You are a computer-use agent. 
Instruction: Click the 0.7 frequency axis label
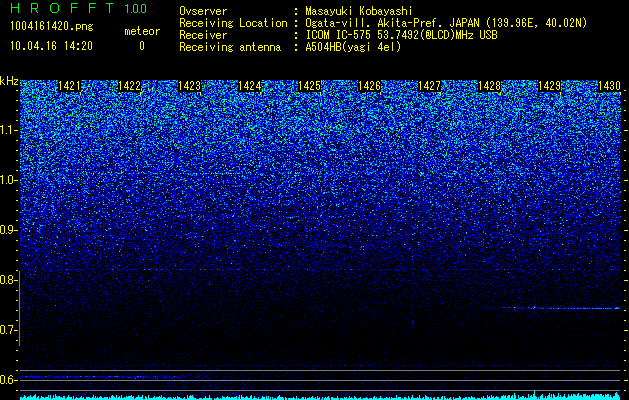pyautogui.click(x=8, y=330)
